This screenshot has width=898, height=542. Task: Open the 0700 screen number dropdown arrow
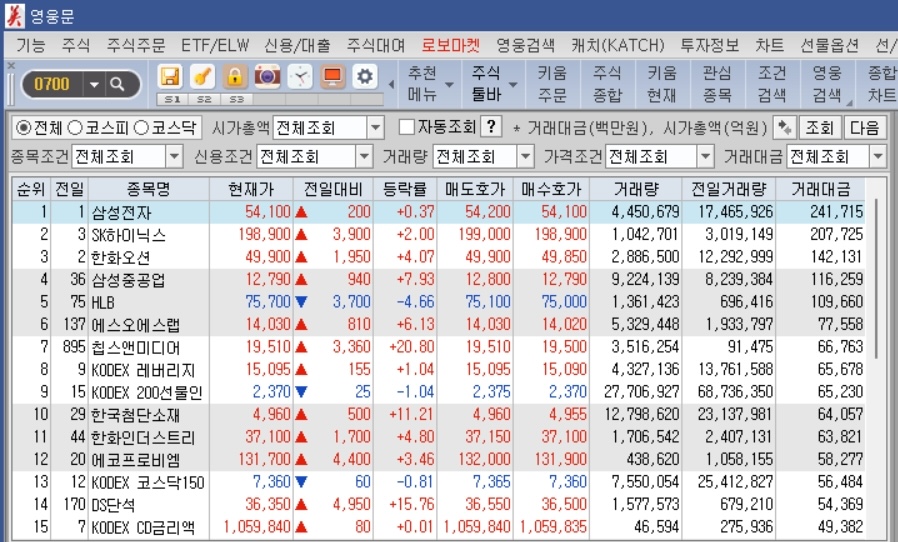94,85
